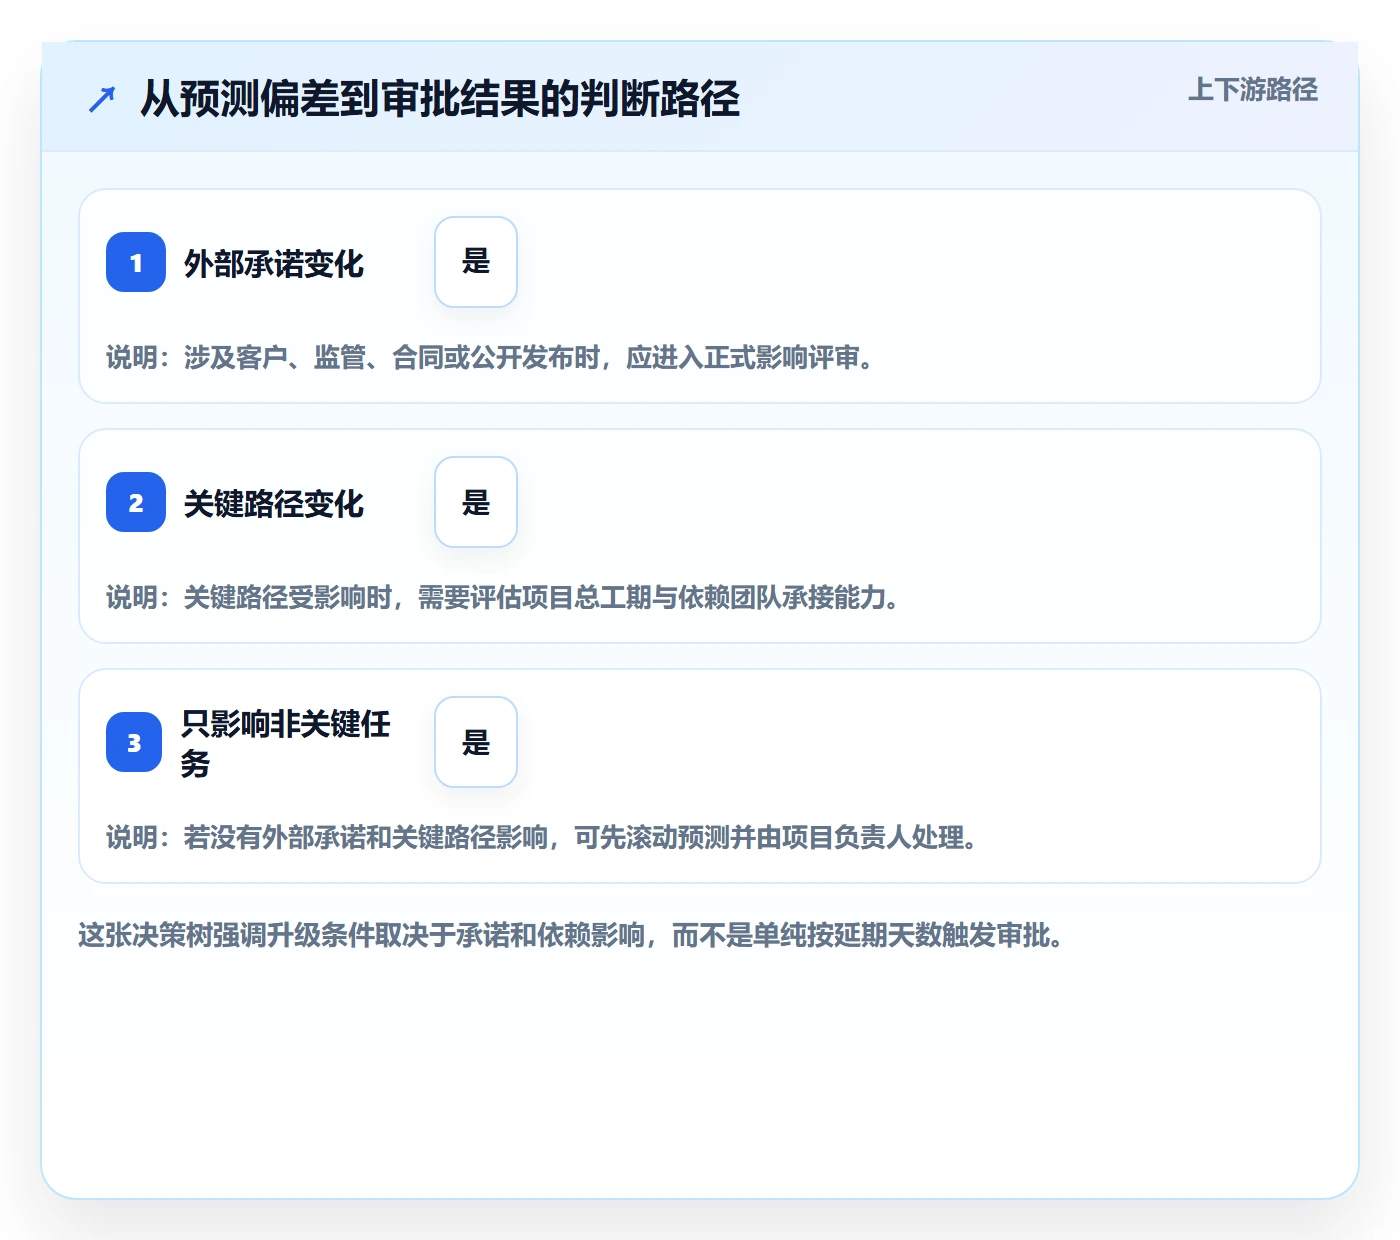Click the heading 外部承诺变化
Screen dimensions: 1400x1240
click(x=274, y=264)
